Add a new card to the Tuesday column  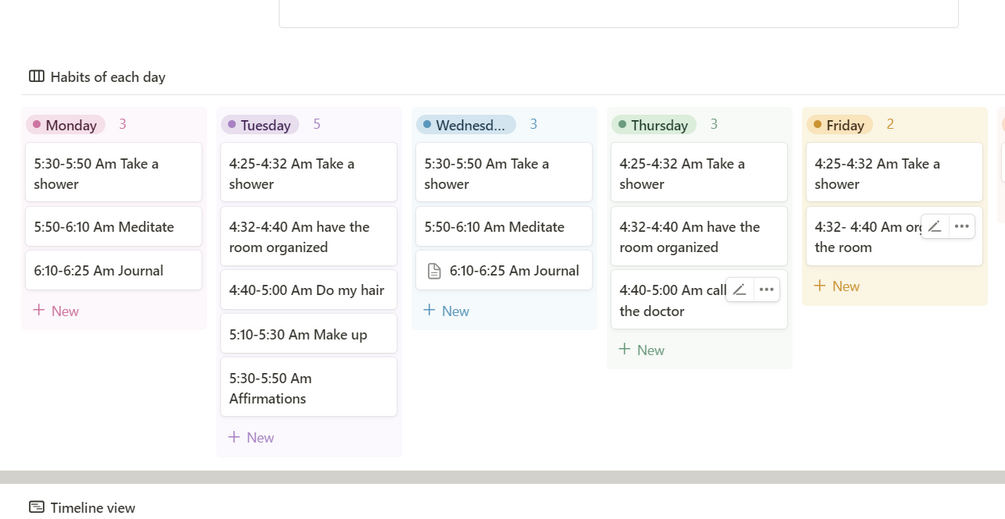251,437
